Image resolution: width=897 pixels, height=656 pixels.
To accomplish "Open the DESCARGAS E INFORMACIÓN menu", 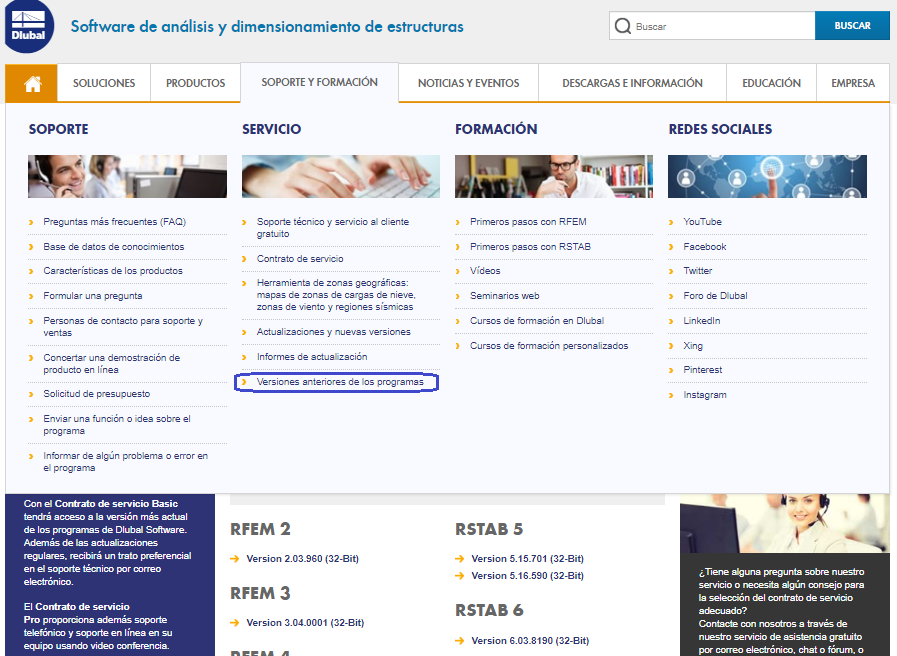I will (632, 83).
